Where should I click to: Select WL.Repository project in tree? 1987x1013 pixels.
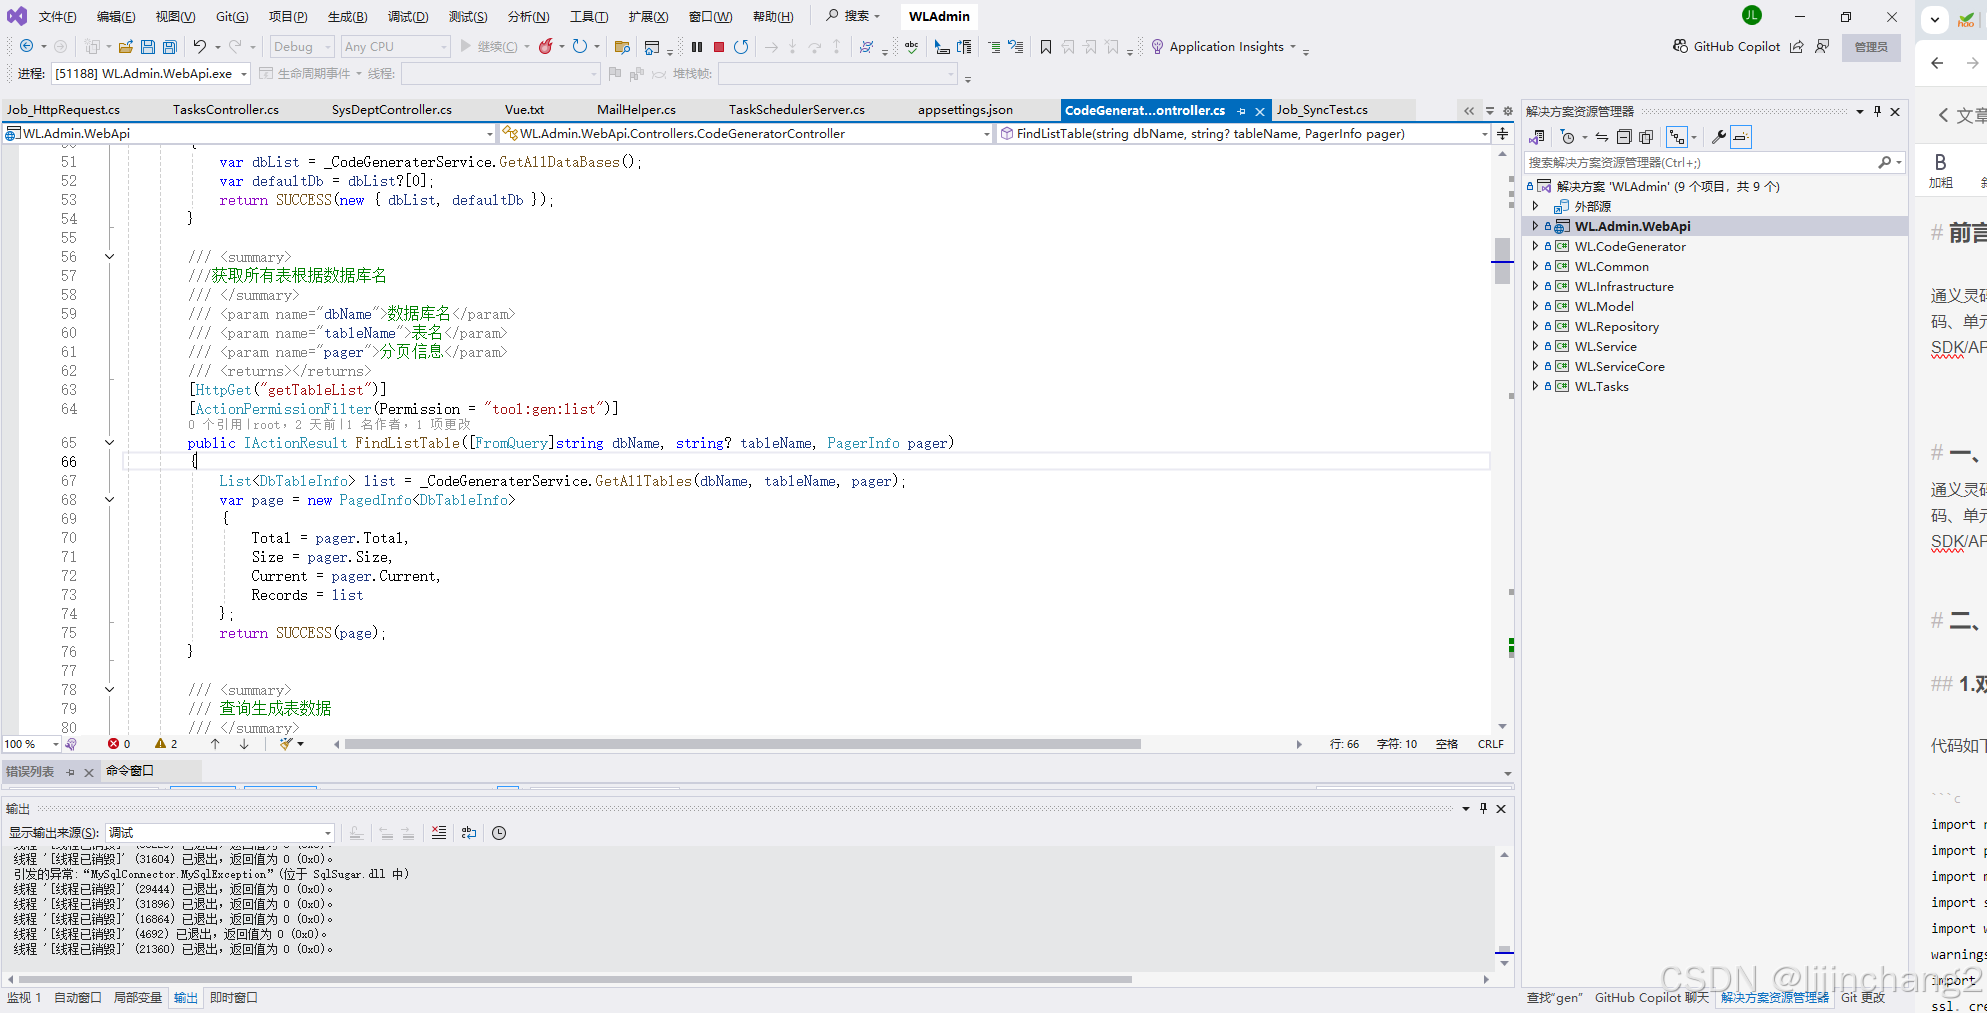pyautogui.click(x=1616, y=326)
